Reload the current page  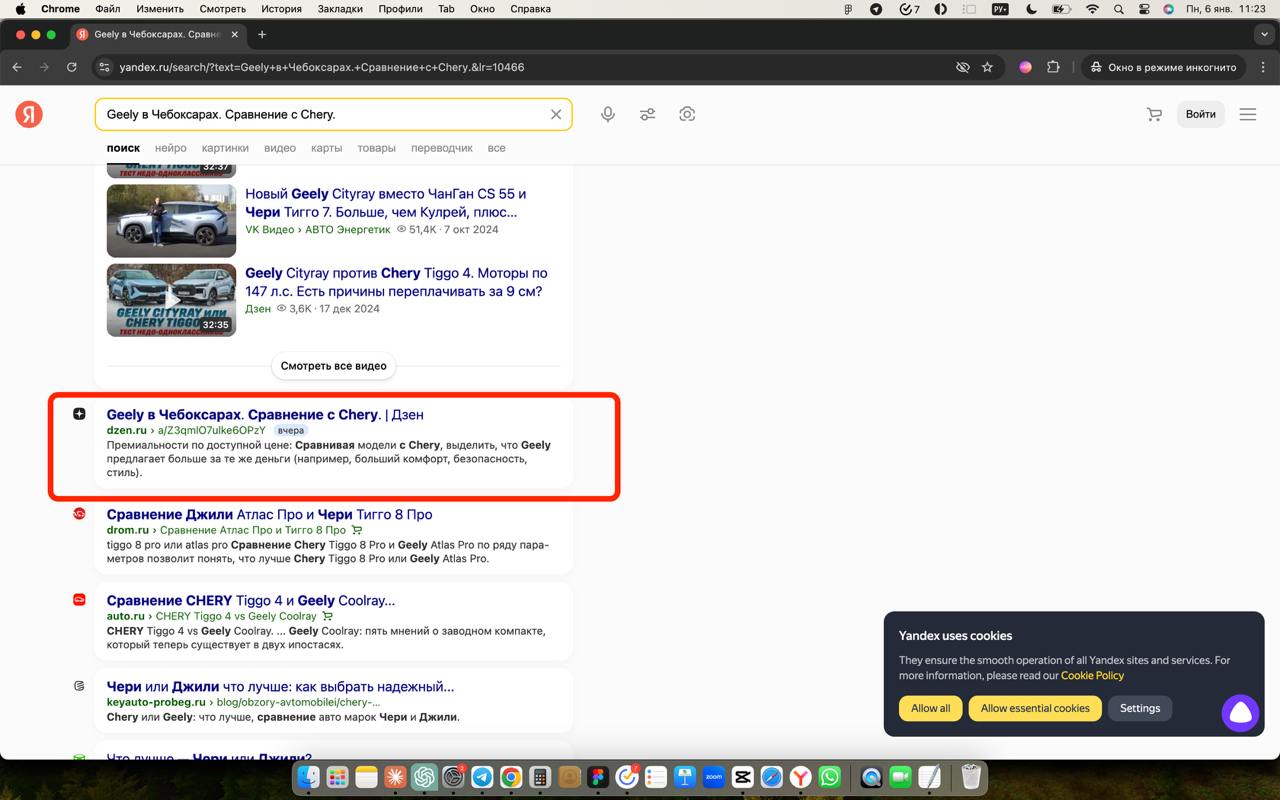click(71, 67)
